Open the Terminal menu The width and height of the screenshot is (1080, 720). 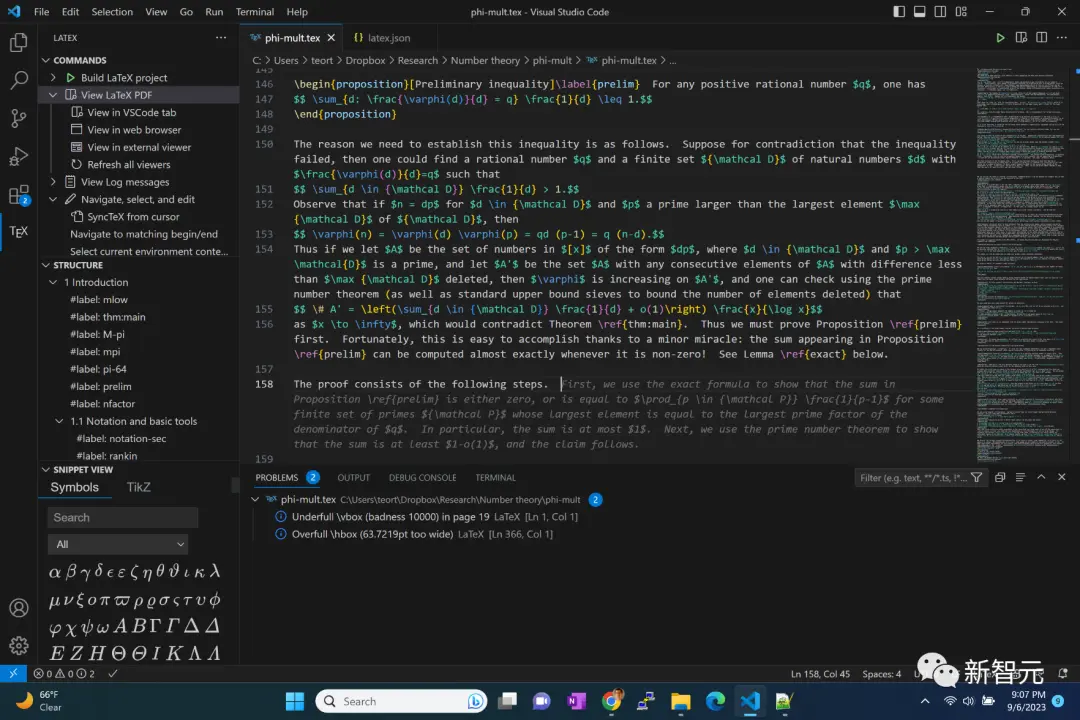[x=254, y=12]
